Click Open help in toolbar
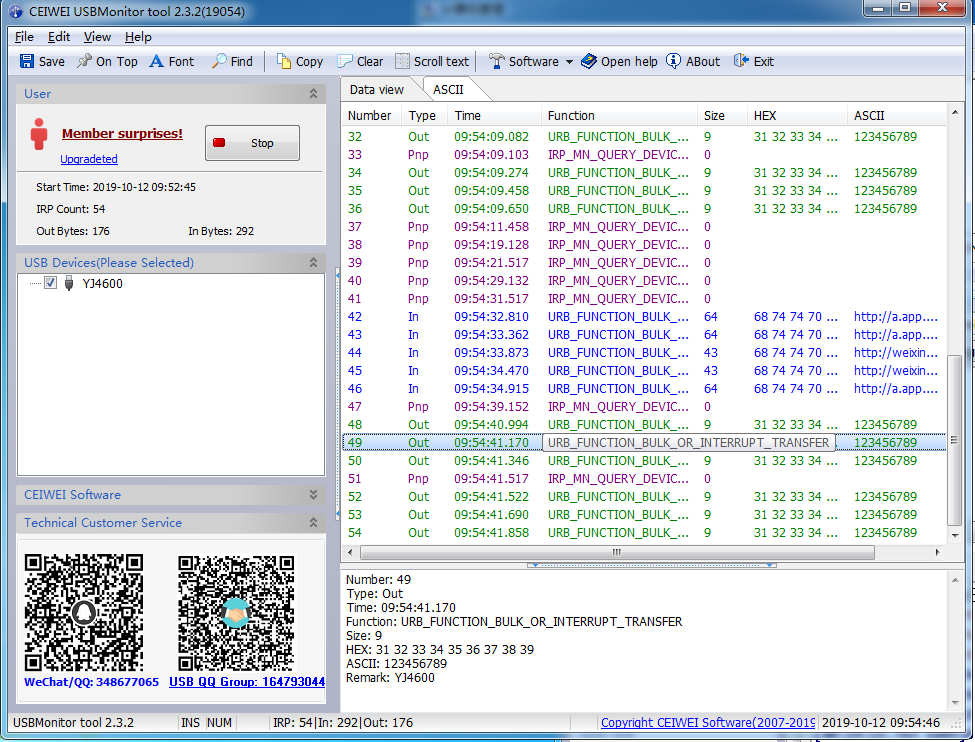The height and width of the screenshot is (742, 975). click(x=619, y=61)
